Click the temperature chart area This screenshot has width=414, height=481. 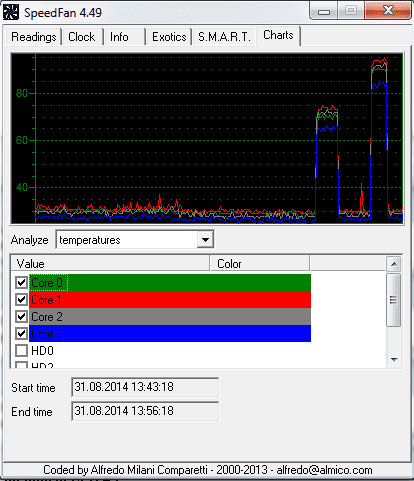coord(207,138)
